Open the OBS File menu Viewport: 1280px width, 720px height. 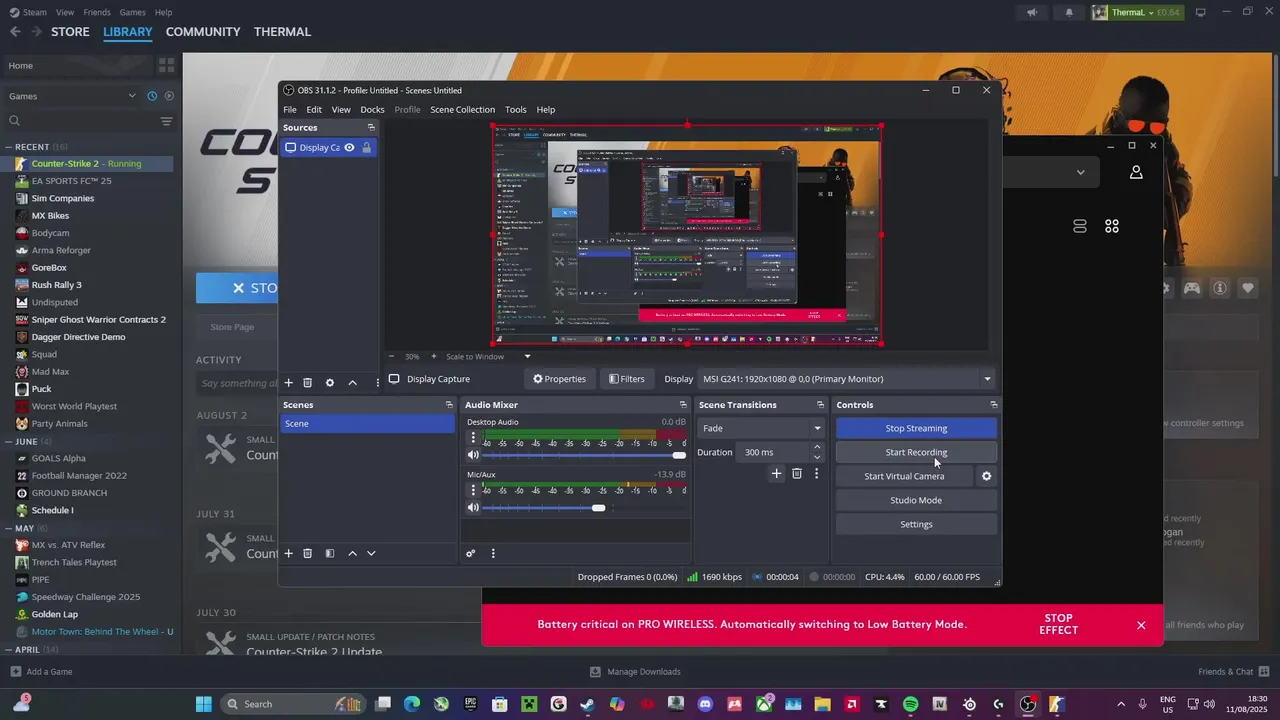pyautogui.click(x=289, y=109)
